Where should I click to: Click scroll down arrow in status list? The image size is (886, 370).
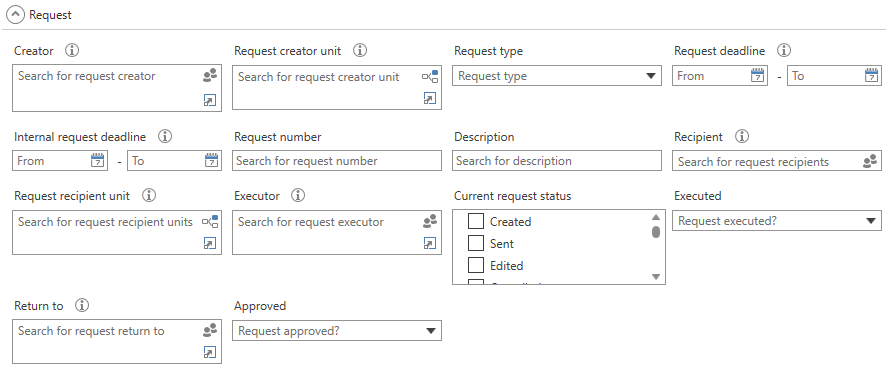655,276
